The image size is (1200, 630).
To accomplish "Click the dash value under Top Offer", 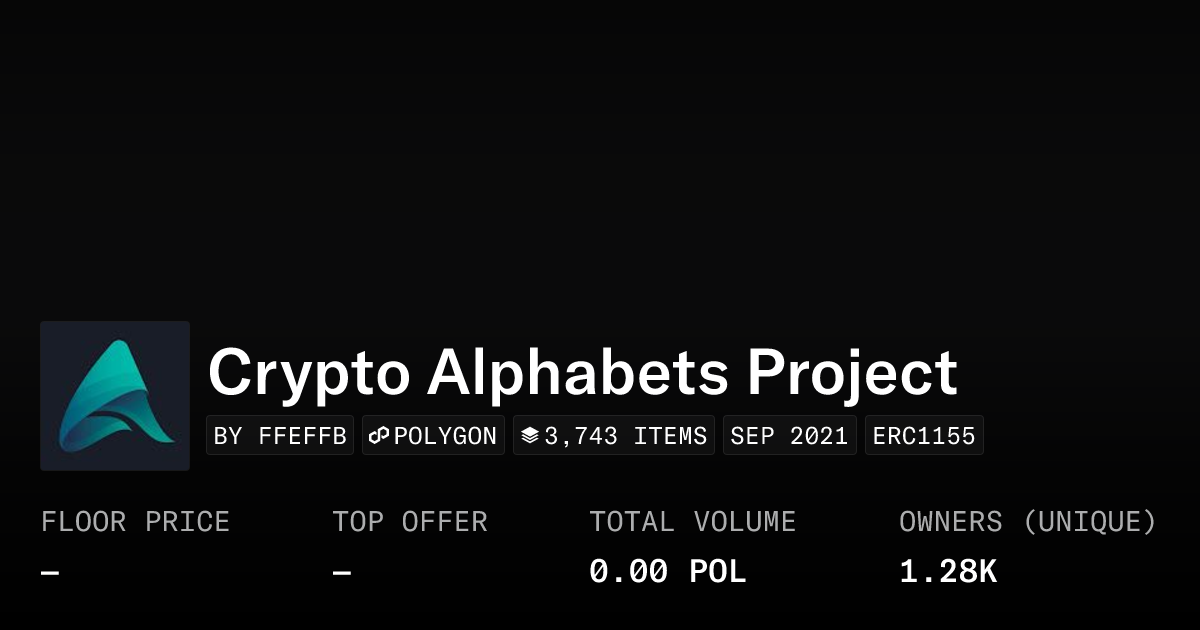I will (342, 573).
